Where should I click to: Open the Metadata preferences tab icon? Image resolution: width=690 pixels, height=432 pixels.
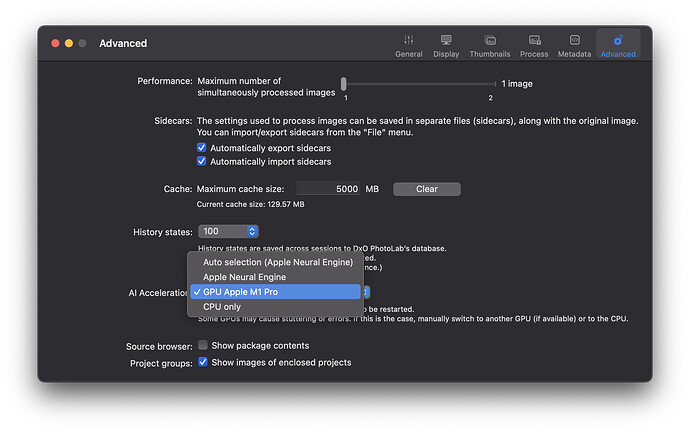click(574, 40)
